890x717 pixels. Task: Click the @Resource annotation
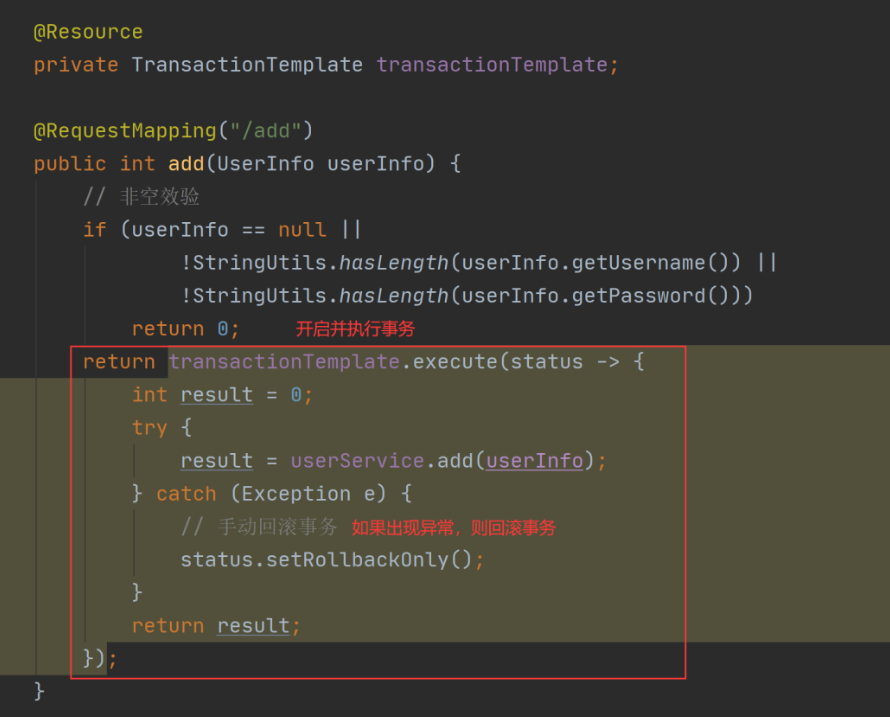tap(88, 32)
